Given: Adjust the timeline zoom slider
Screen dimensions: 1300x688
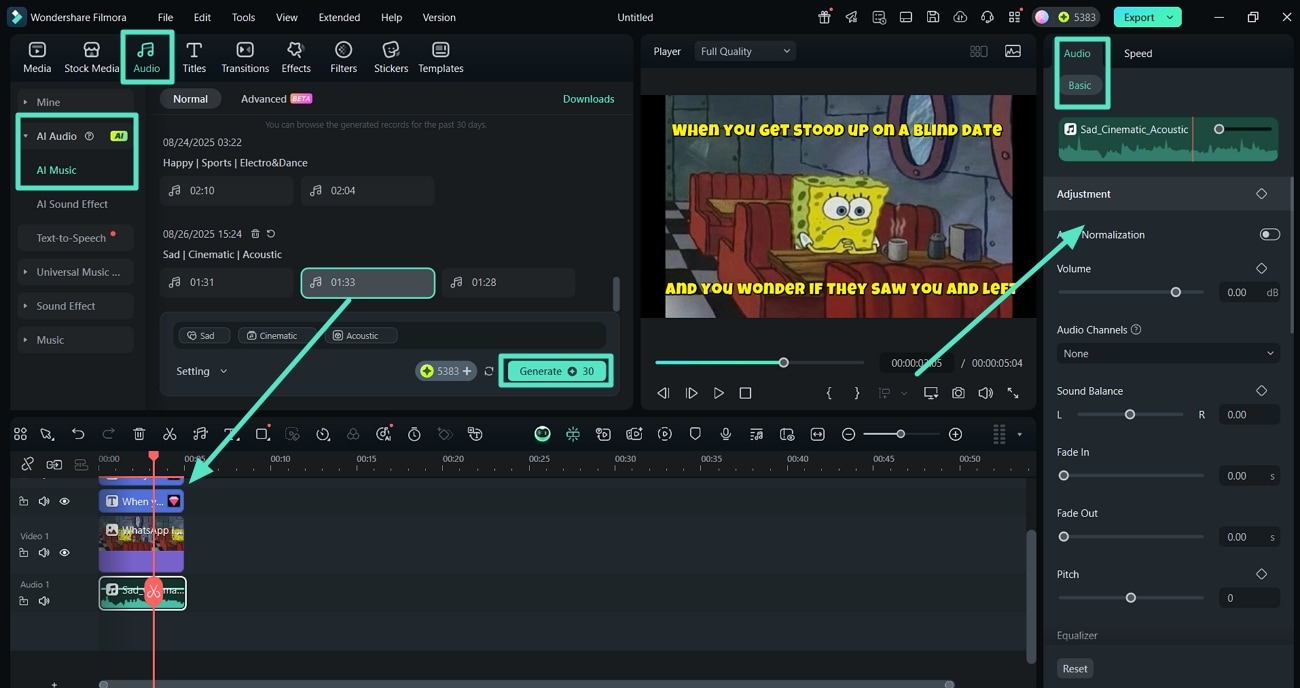Looking at the screenshot, I should click(899, 434).
